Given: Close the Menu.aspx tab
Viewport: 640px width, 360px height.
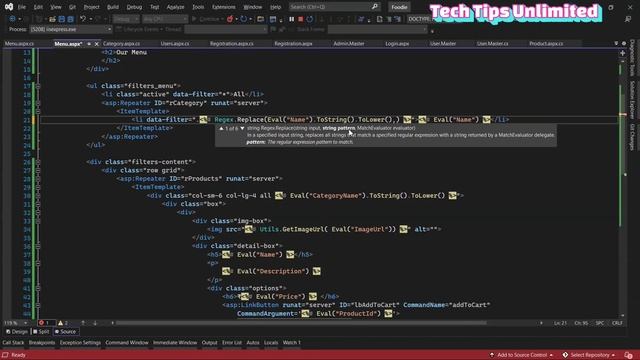Looking at the screenshot, I should [x=97, y=44].
